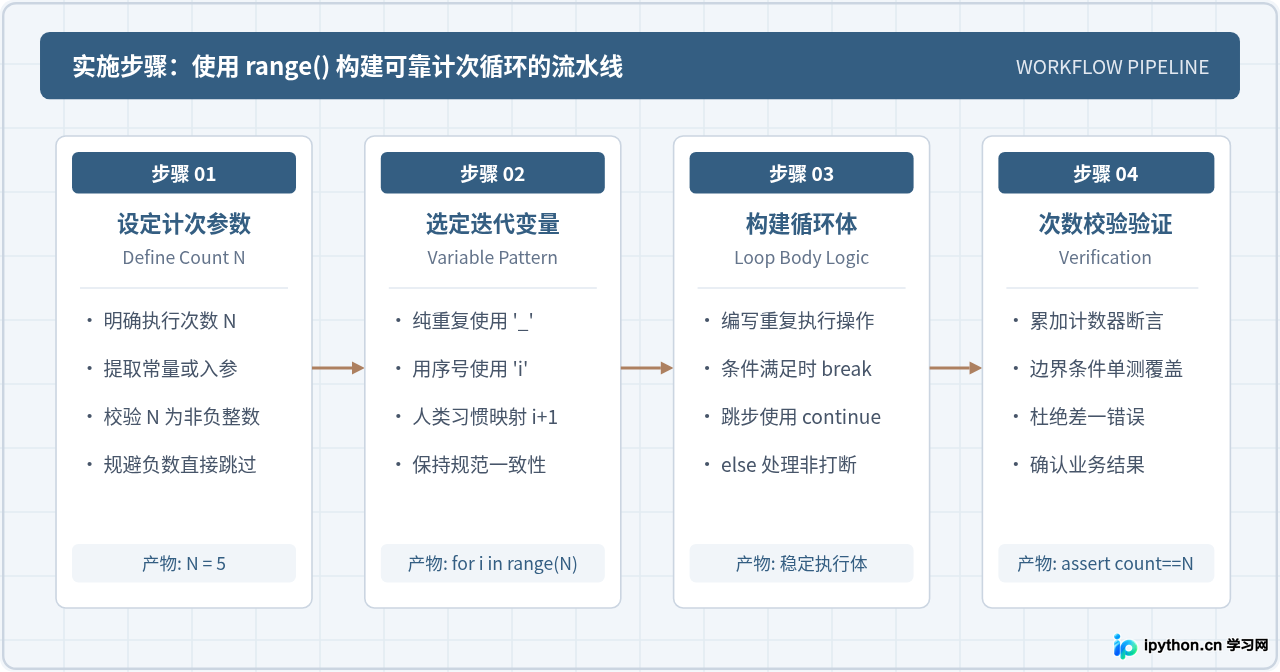Click the bullet '用序号使用 'i''
This screenshot has width=1280, height=672.
(x=470, y=369)
